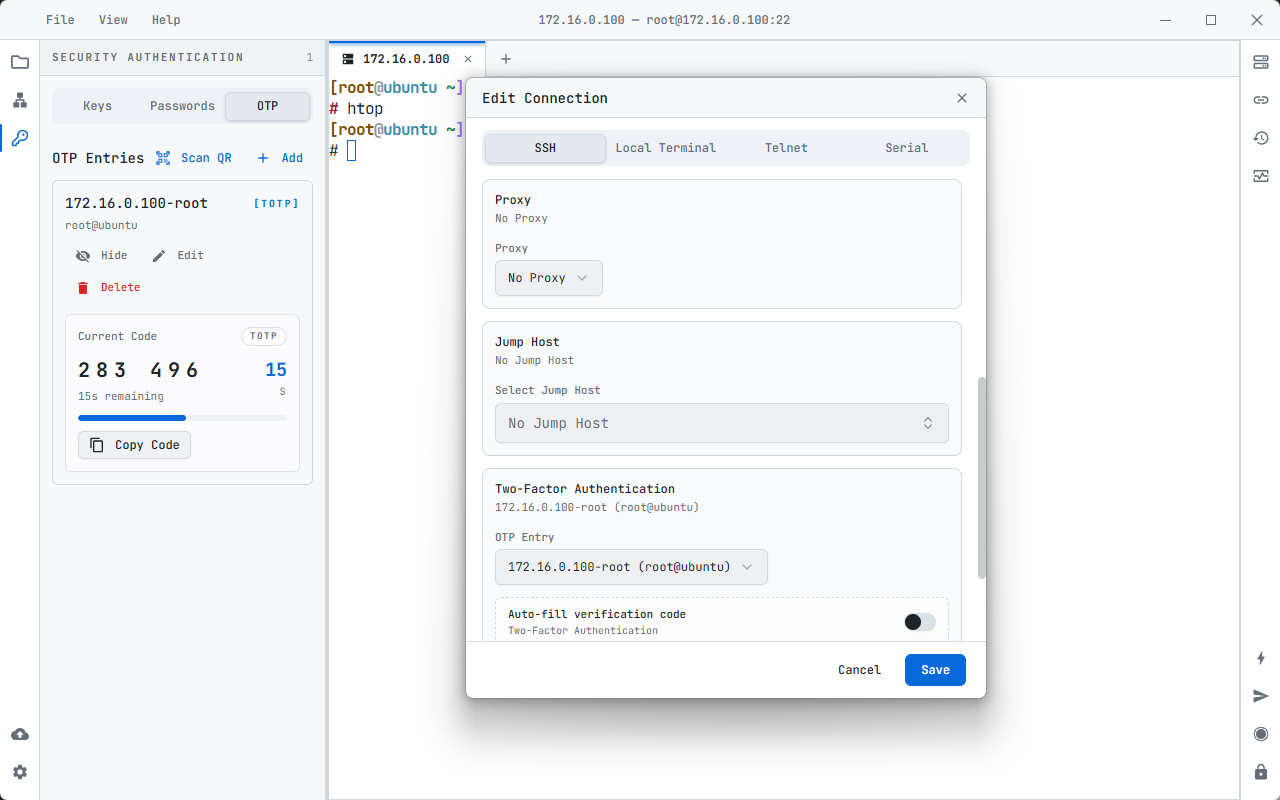Select the SSH connection type tab
The image size is (1280, 800).
point(545,148)
